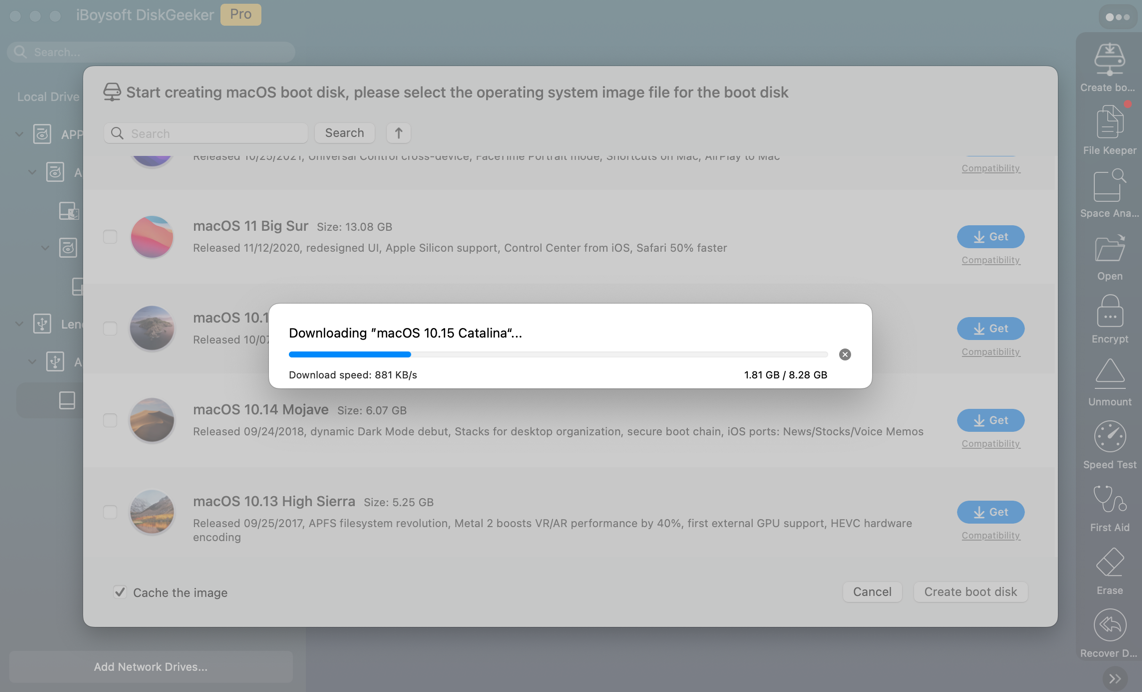Open the First Aid tool
The width and height of the screenshot is (1142, 692).
point(1109,500)
